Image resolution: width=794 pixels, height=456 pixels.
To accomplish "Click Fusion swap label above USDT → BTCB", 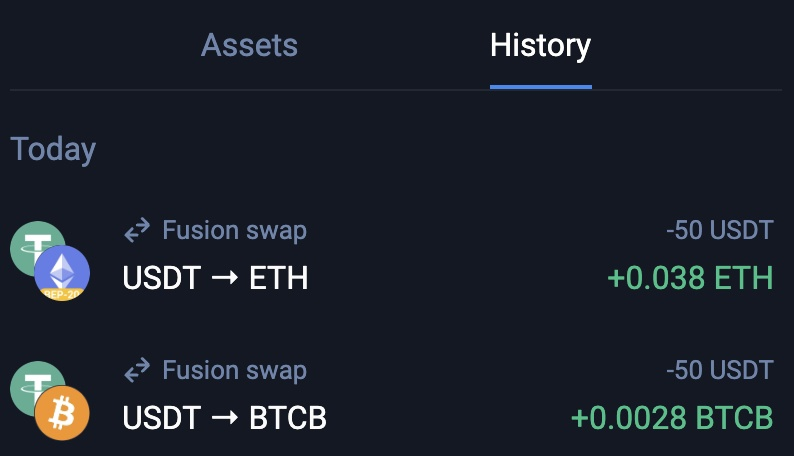I will click(234, 371).
